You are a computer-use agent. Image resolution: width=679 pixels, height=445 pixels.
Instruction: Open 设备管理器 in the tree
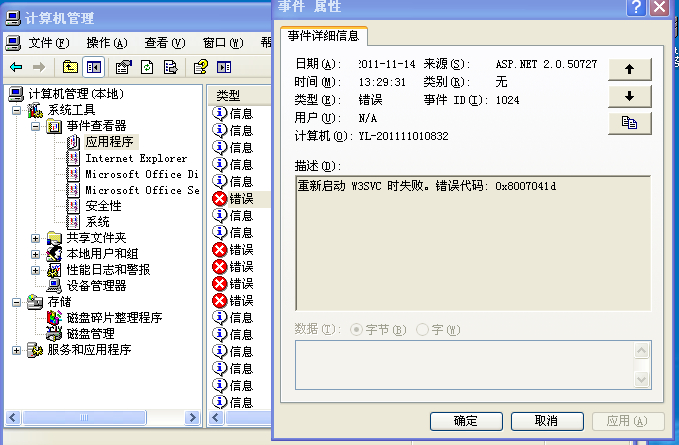(x=96, y=286)
